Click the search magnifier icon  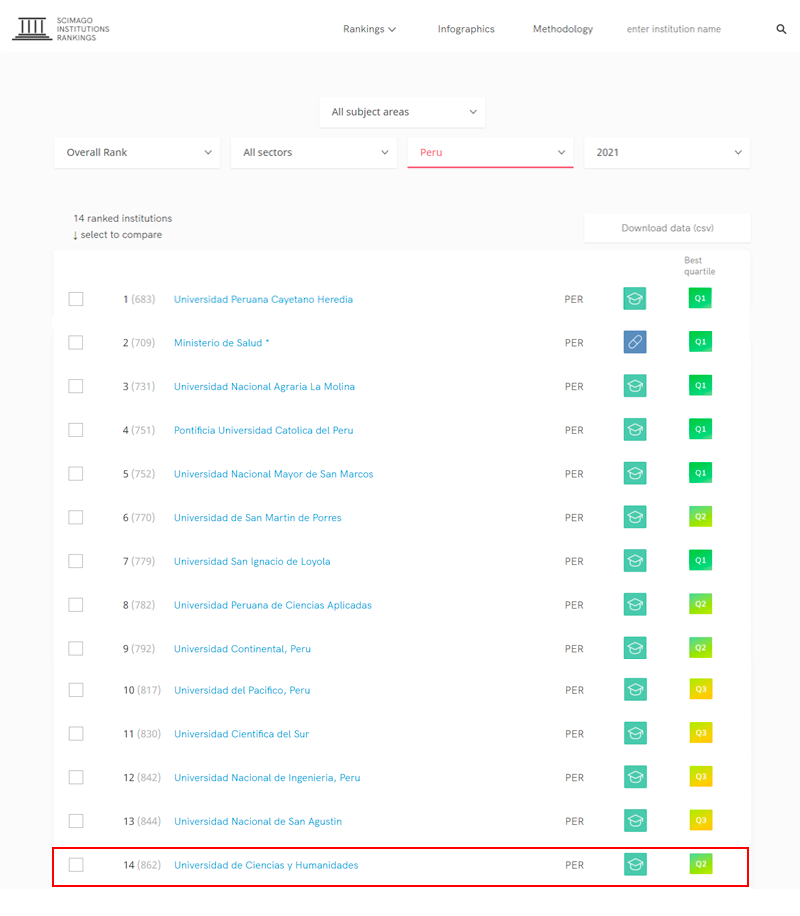[781, 29]
